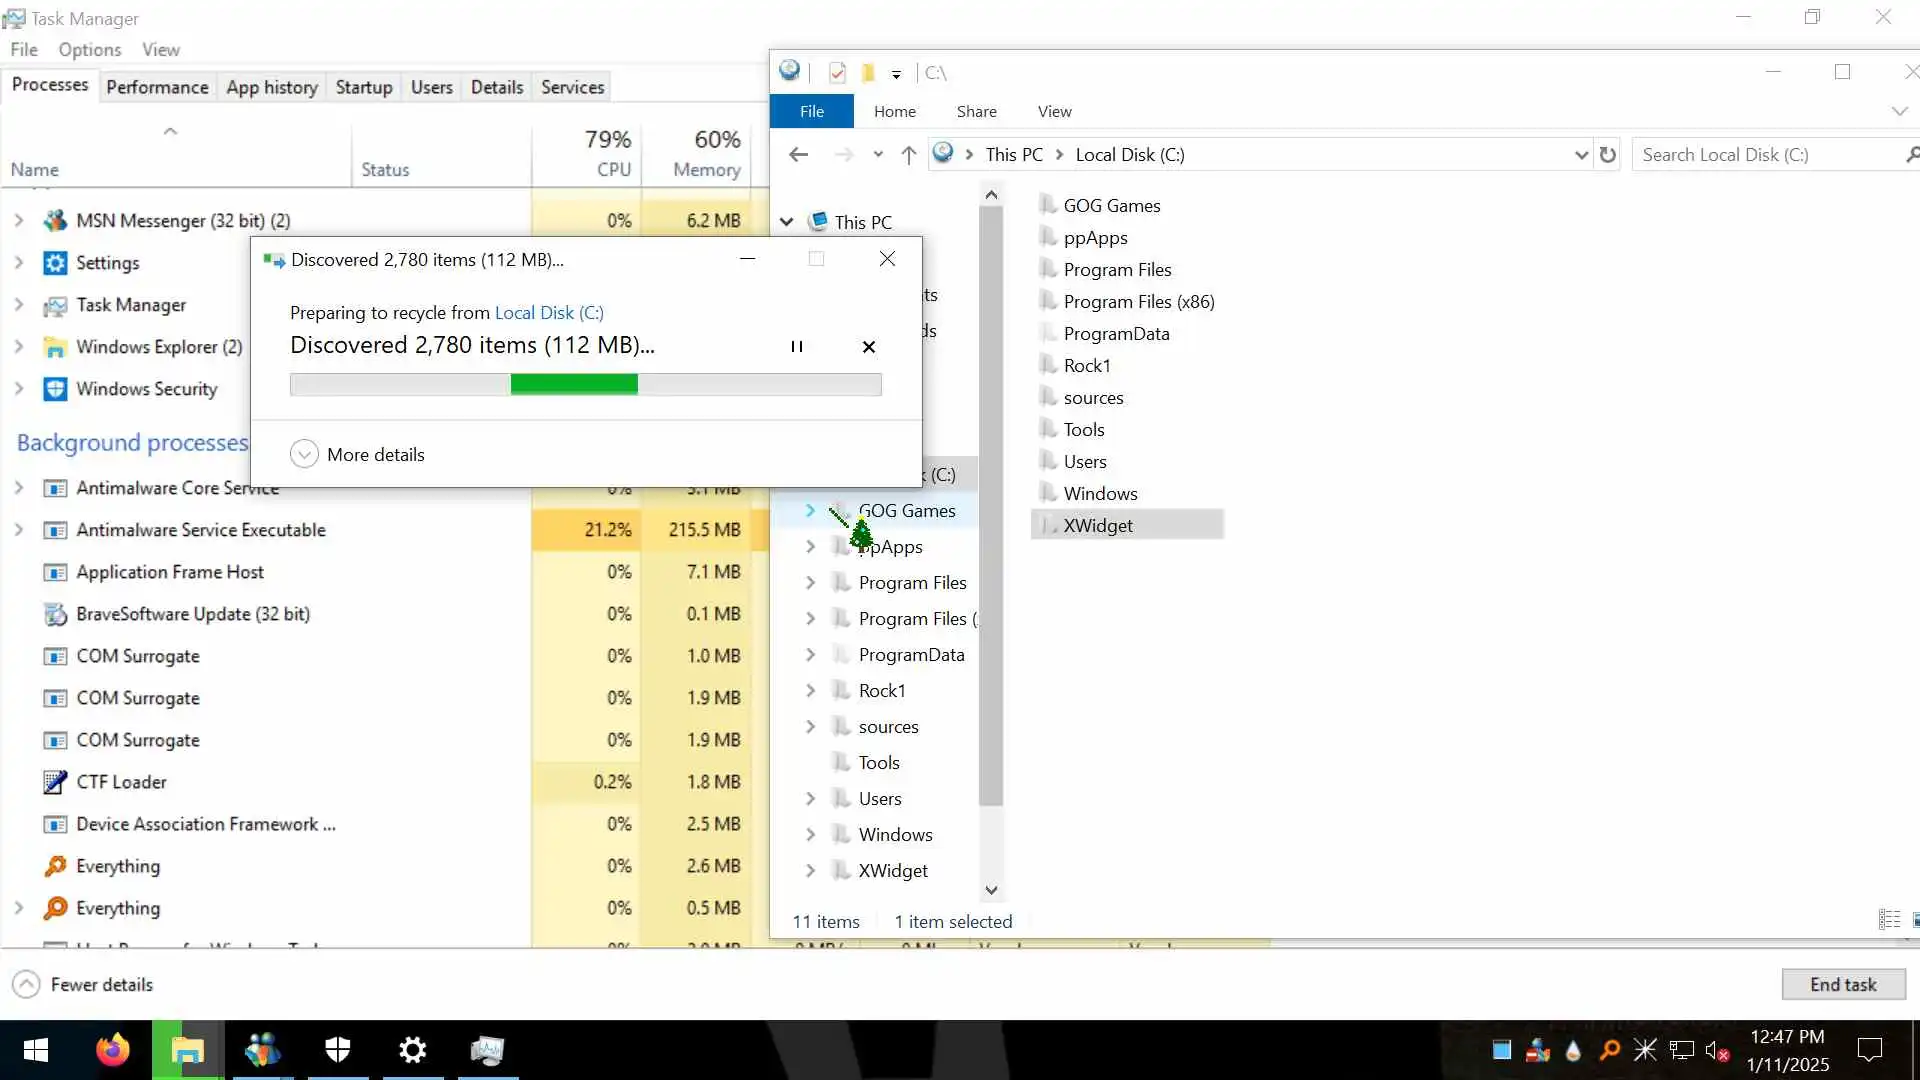
Task: Click the Properties quick access toolbar icon
Action: [838, 73]
